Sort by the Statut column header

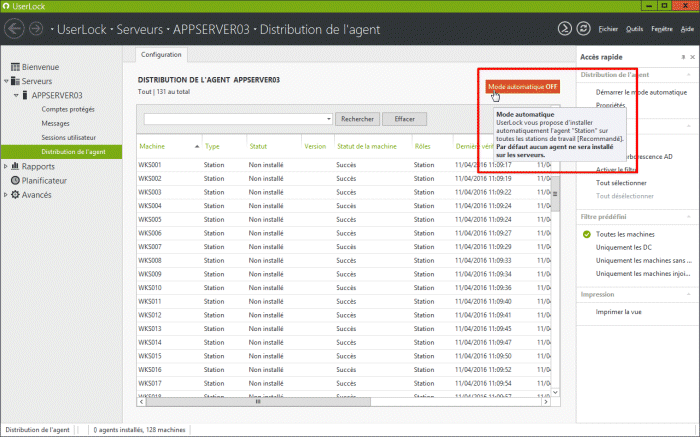(x=258, y=146)
